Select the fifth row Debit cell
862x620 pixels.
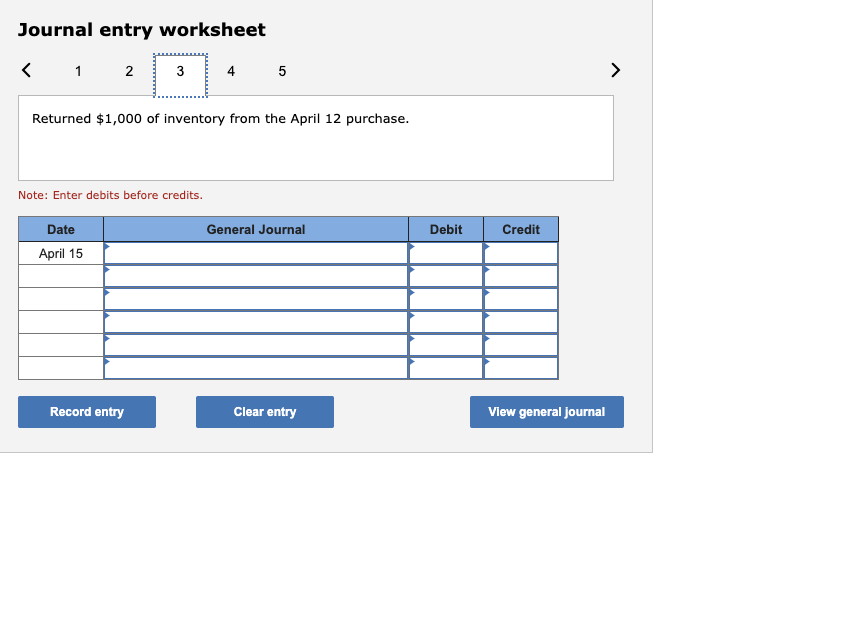pyautogui.click(x=446, y=346)
